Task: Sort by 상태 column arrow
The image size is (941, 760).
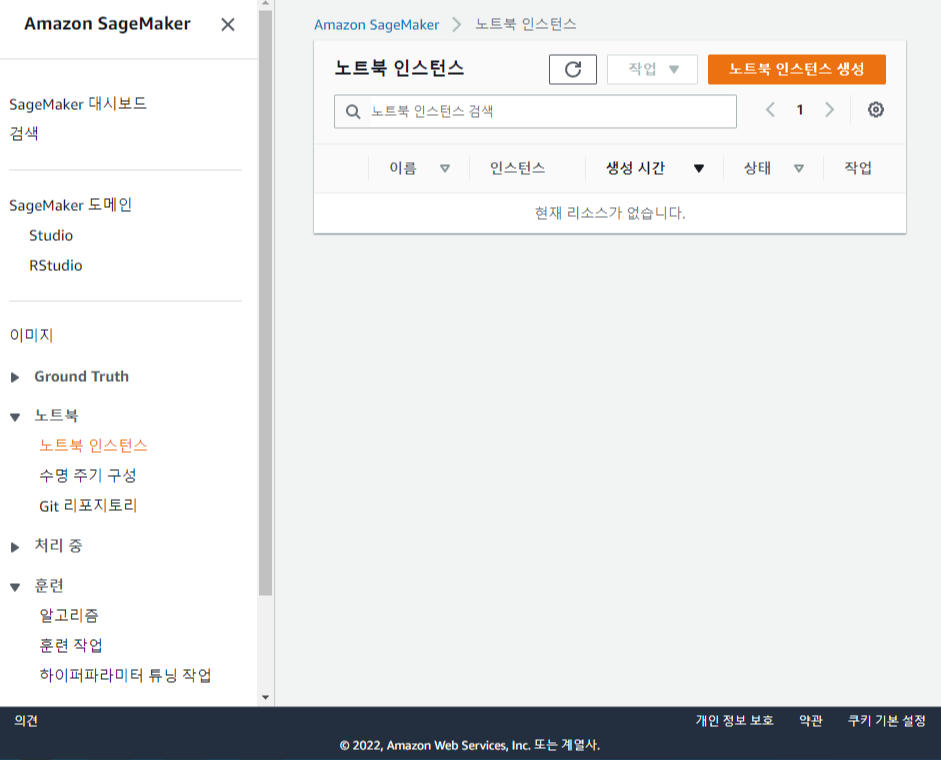Action: coord(799,169)
